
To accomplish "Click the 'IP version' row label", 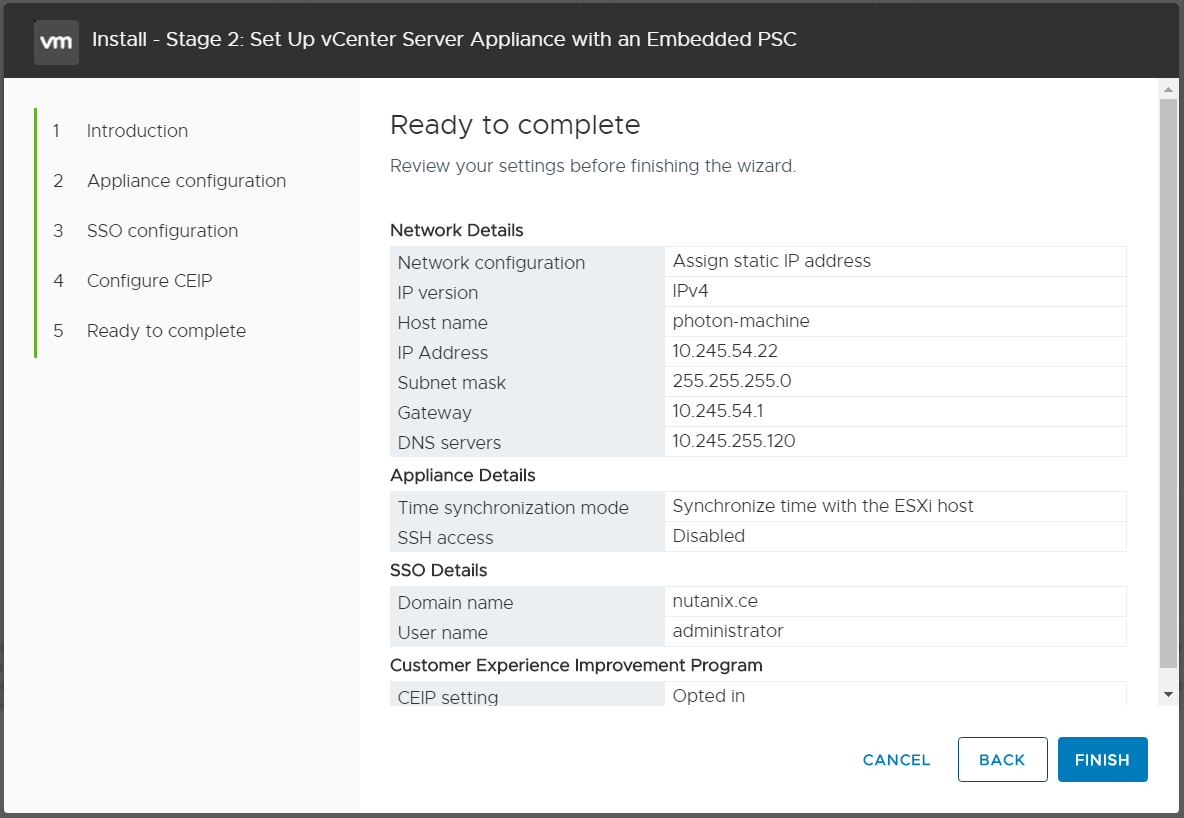I will pos(438,293).
